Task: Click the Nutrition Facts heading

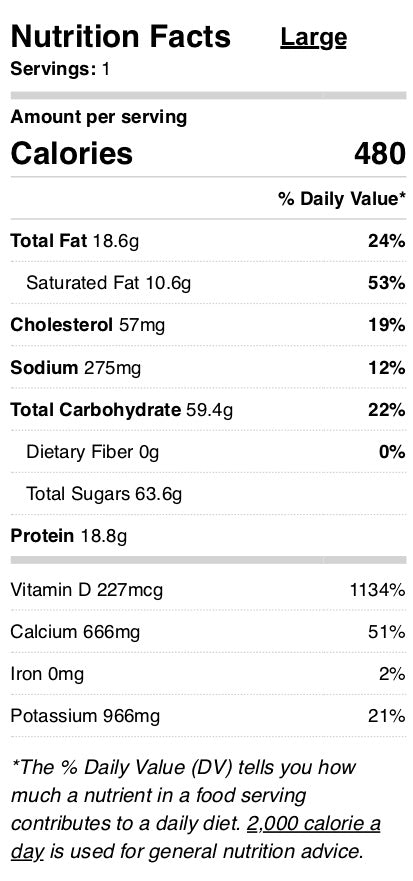Action: [121, 37]
